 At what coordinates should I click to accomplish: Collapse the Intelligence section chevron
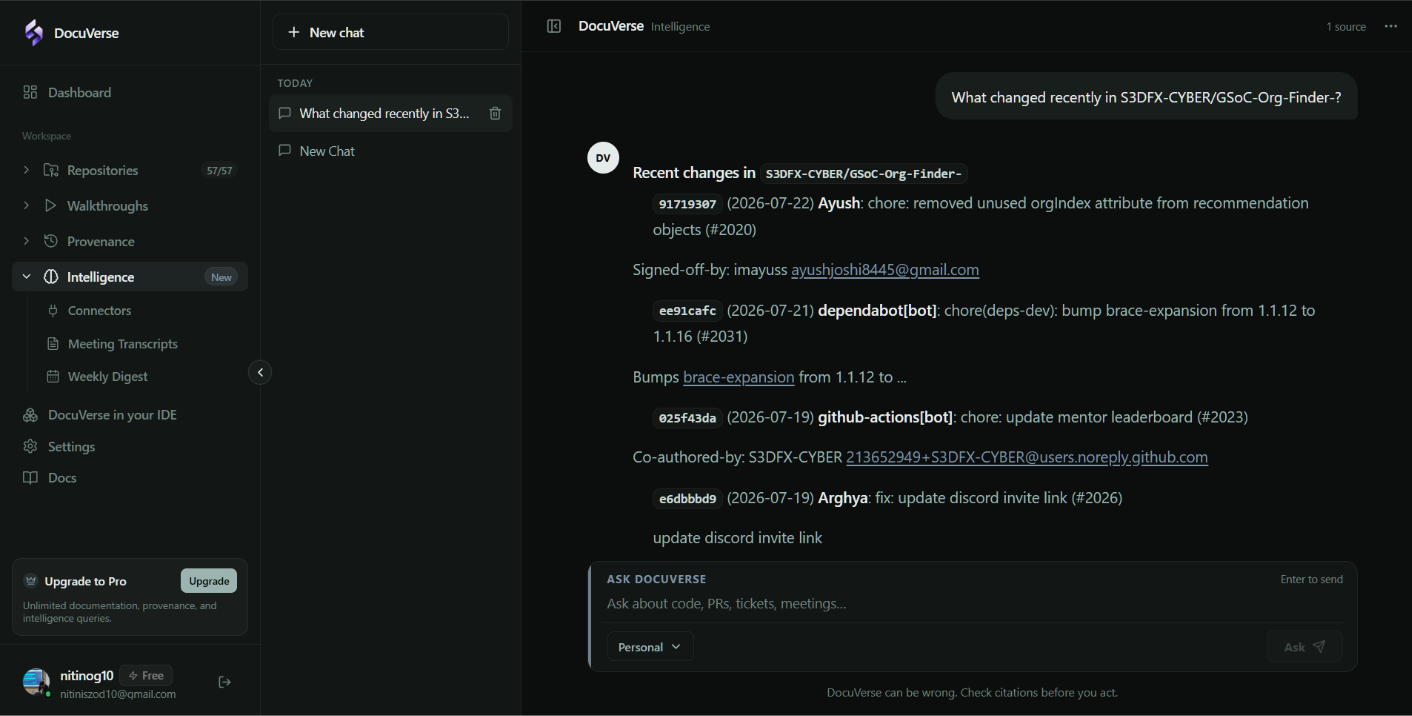pos(26,277)
